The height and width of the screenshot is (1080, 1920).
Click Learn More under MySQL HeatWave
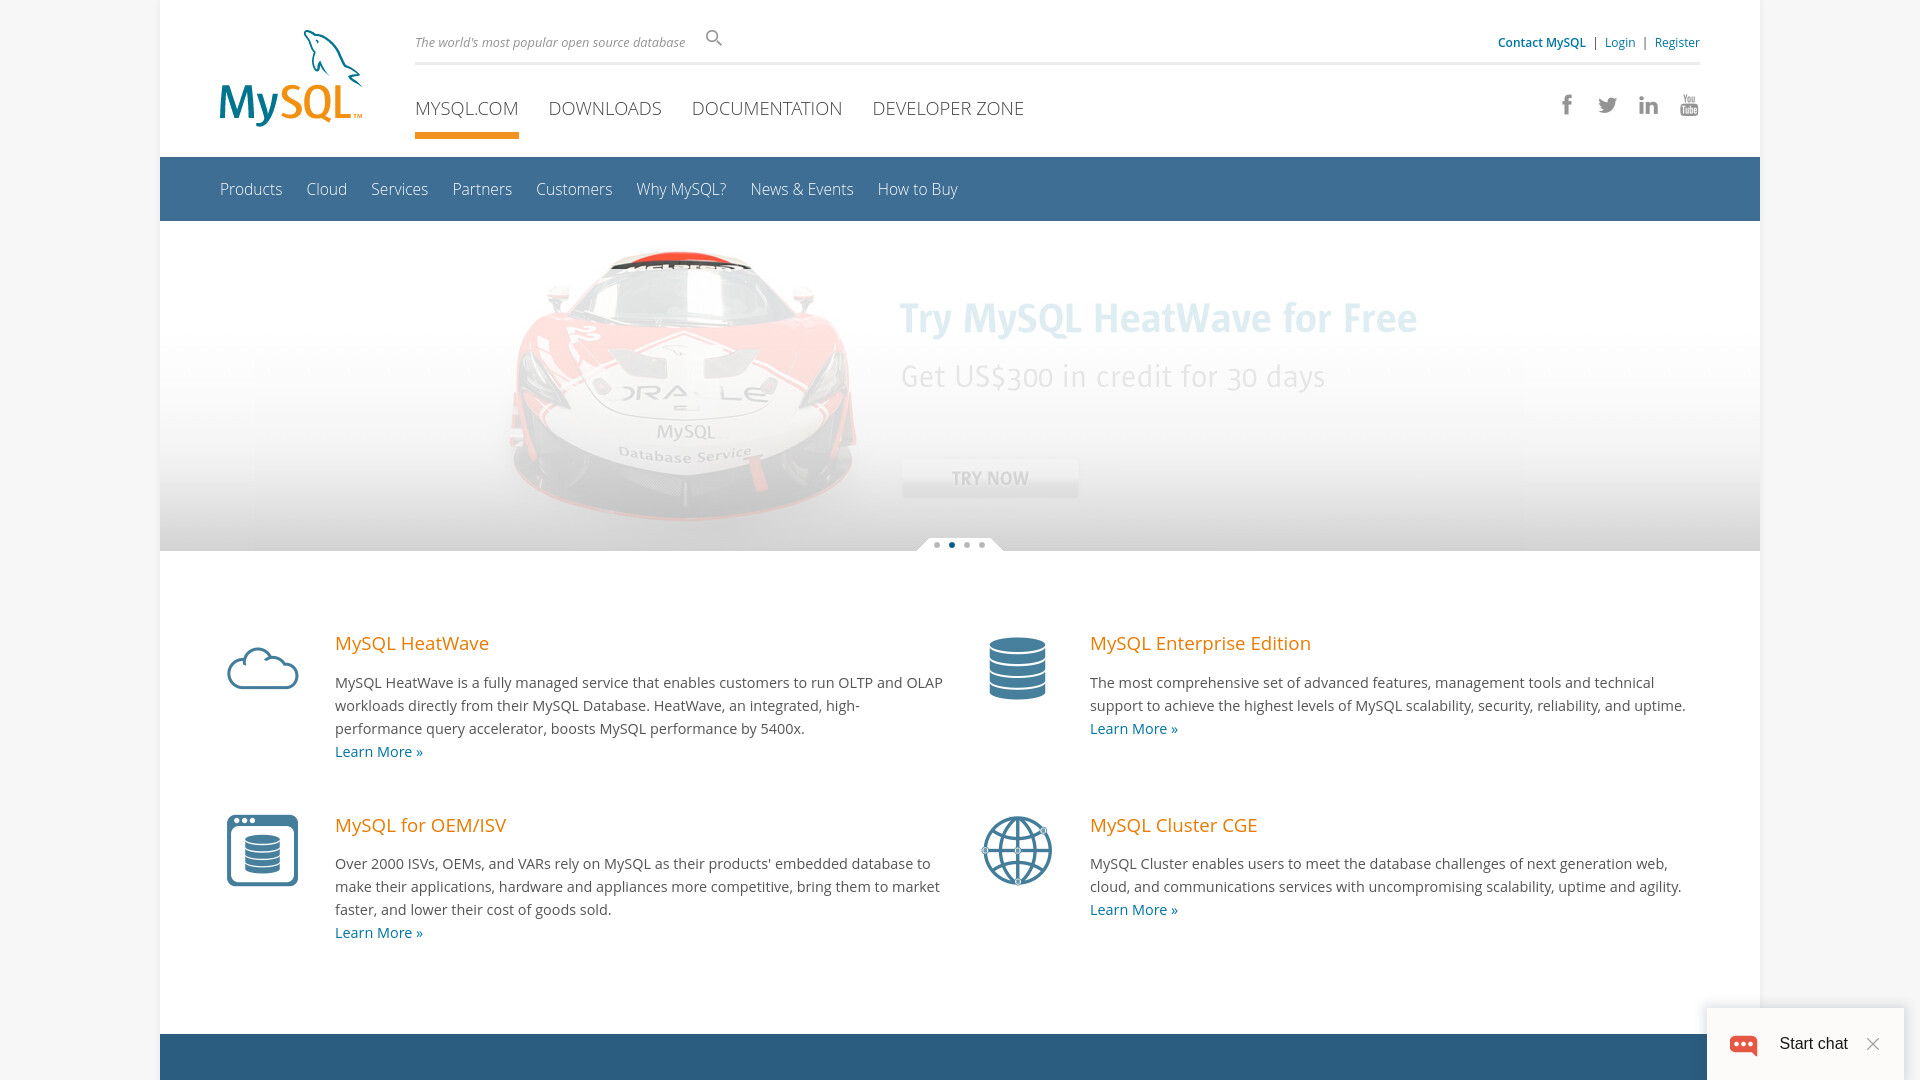(x=379, y=752)
